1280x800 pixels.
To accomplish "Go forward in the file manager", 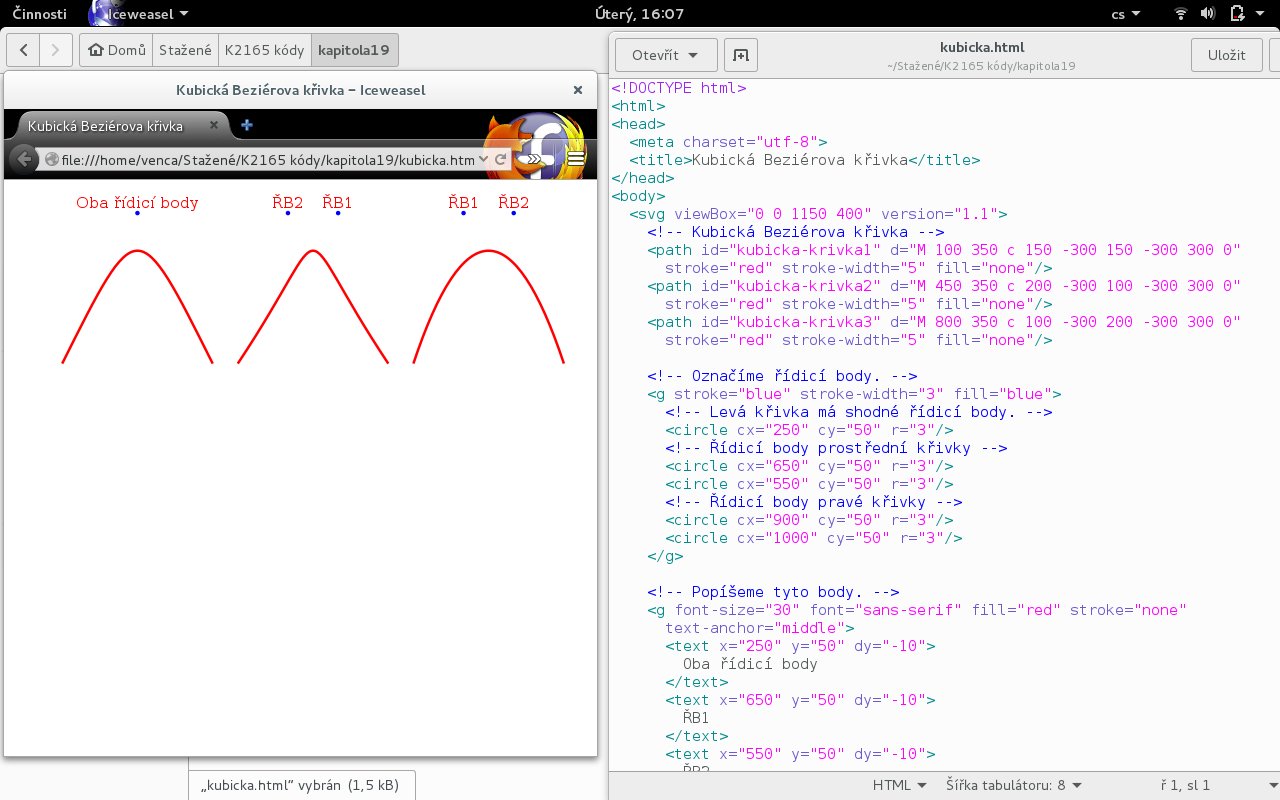I will pyautogui.click(x=56, y=50).
